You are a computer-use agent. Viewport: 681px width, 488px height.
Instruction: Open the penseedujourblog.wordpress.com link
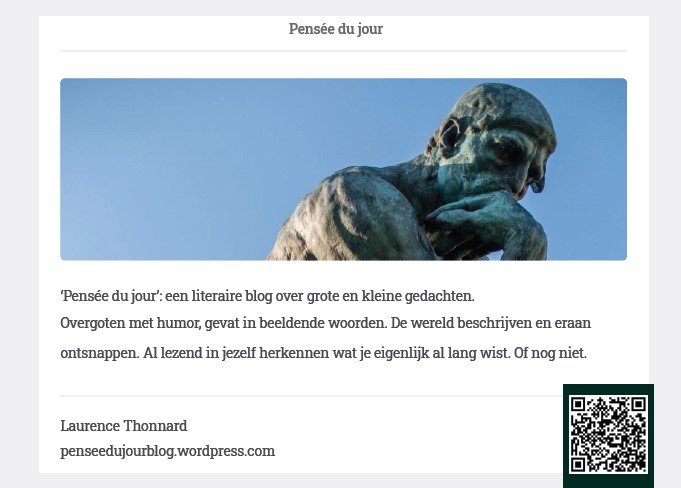[x=167, y=451]
